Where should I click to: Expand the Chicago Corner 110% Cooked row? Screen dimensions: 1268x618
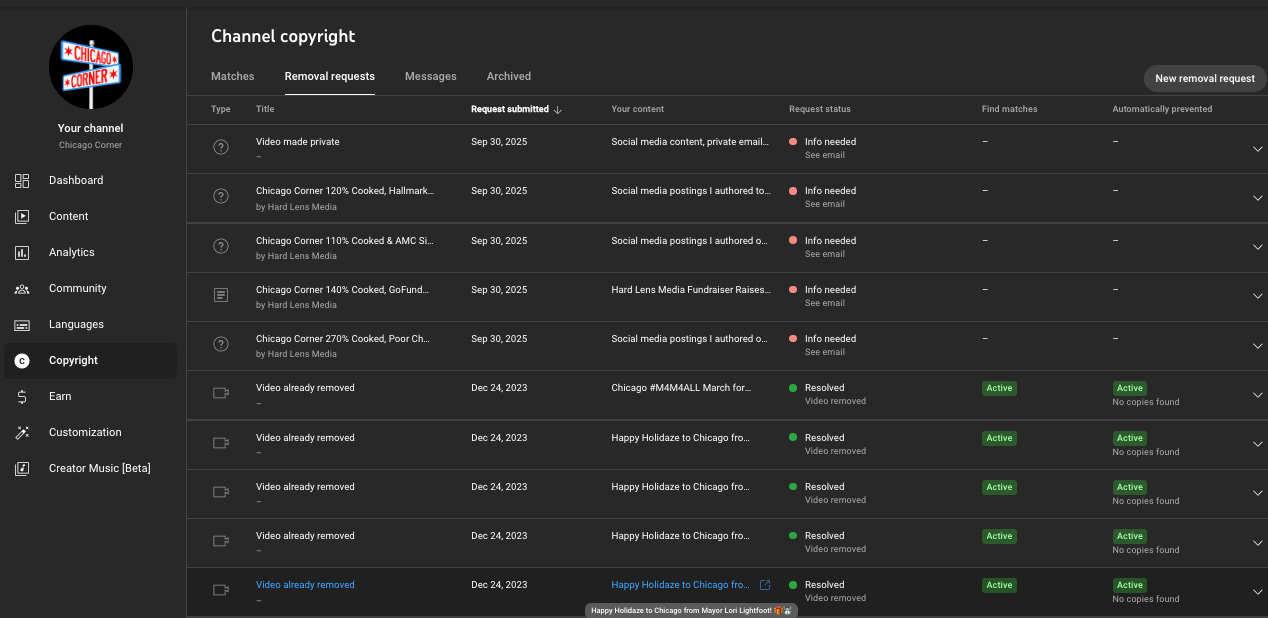(x=1257, y=248)
